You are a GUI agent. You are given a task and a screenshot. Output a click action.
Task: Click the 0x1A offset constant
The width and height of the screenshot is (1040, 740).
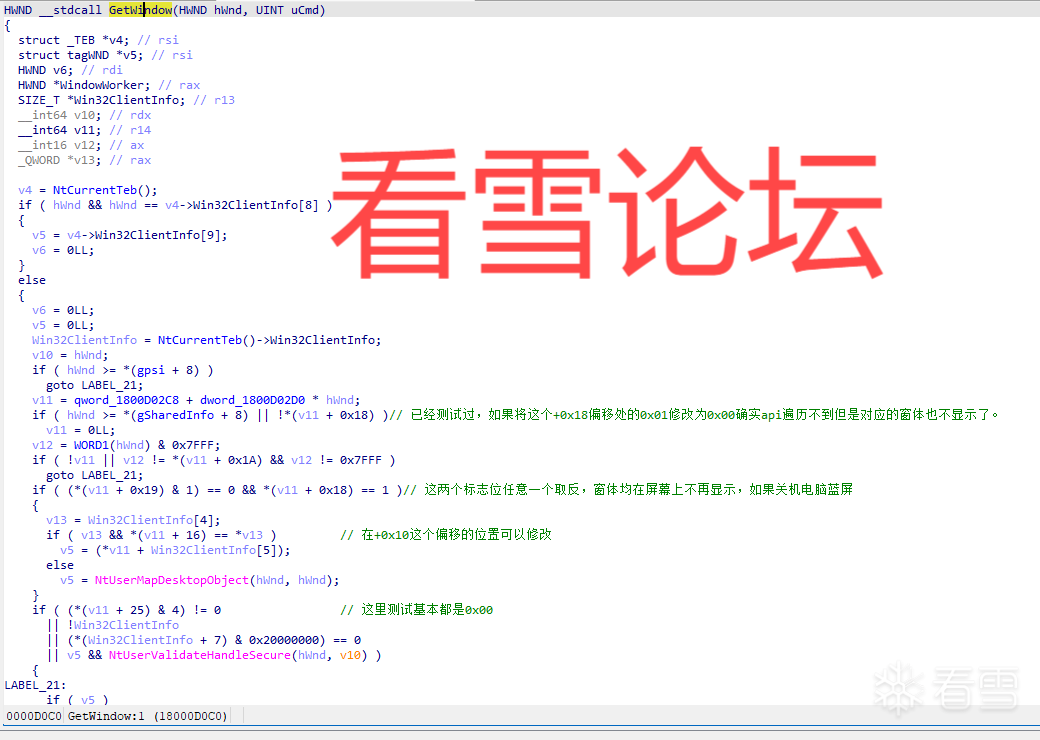[x=241, y=460]
